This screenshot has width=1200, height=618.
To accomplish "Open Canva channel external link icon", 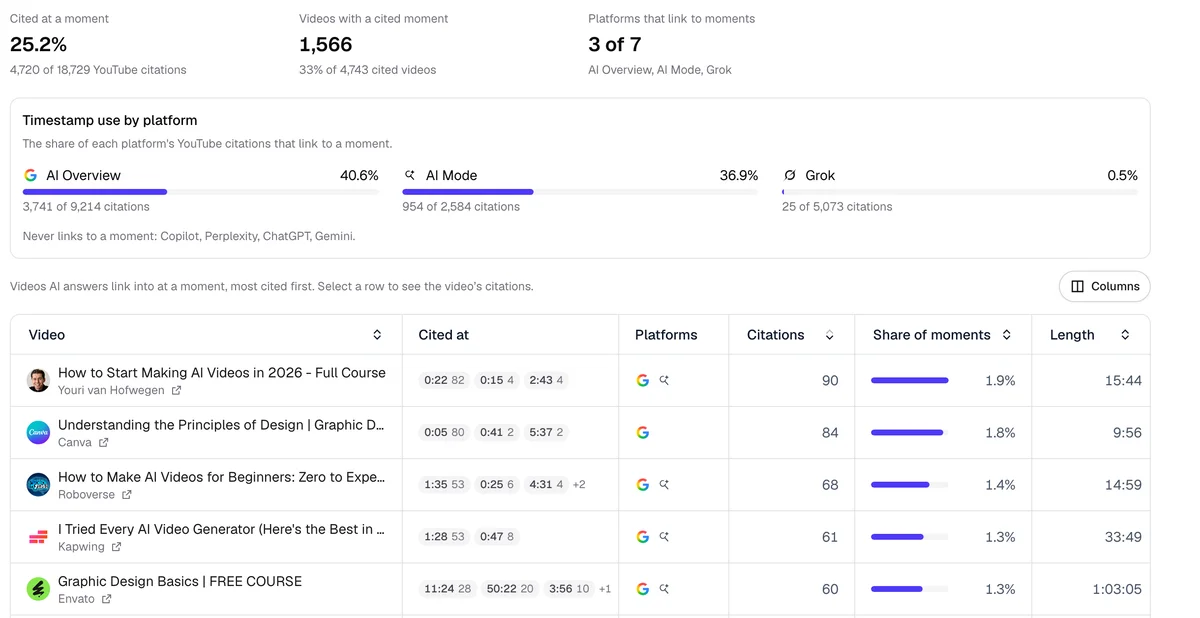I will tap(103, 443).
